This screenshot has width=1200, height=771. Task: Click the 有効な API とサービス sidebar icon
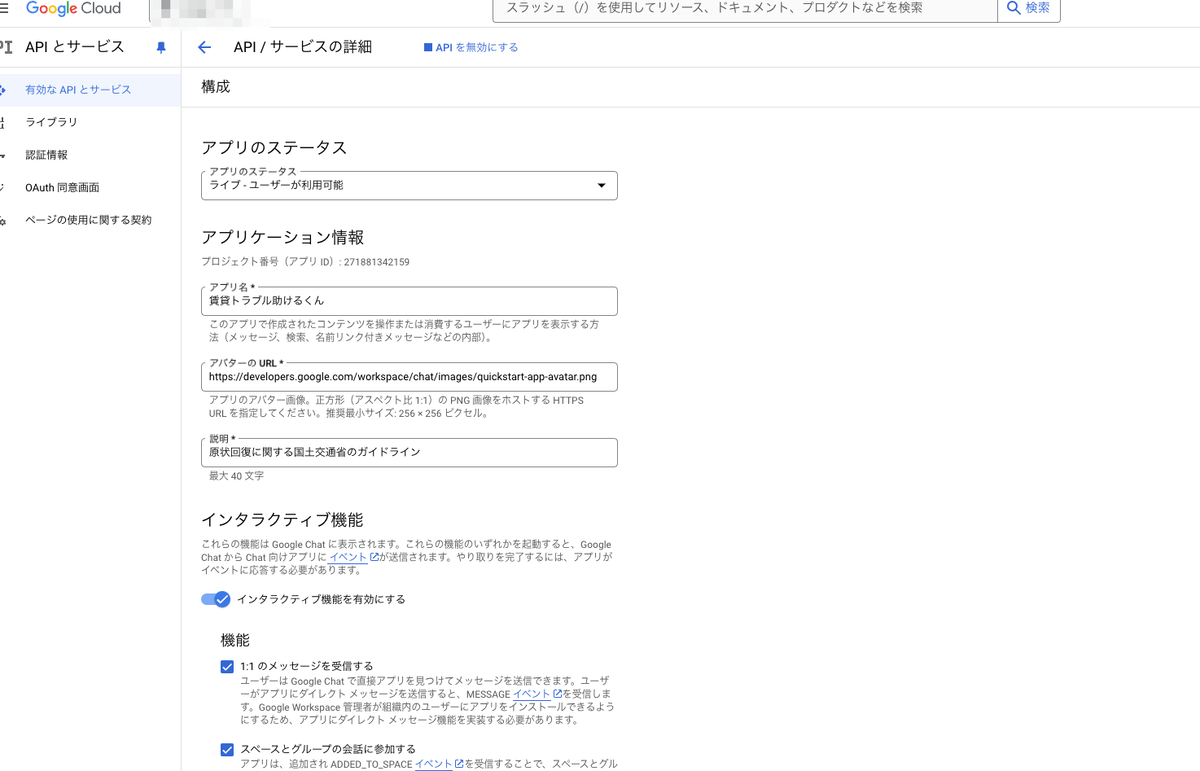point(3,90)
